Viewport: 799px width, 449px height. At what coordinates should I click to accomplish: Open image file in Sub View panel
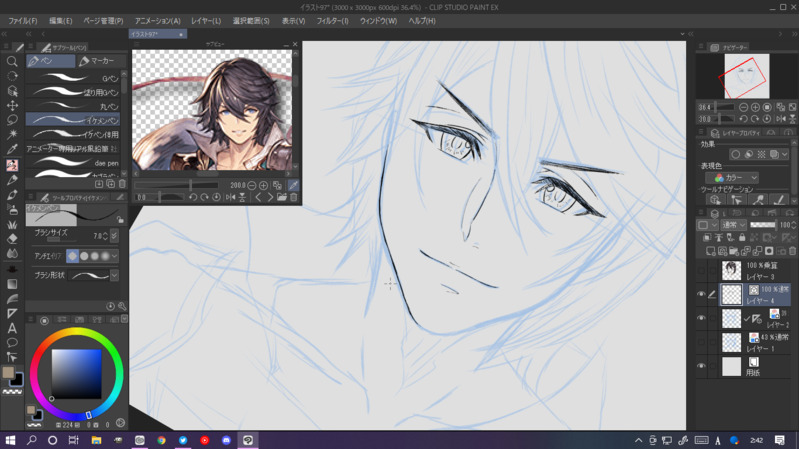[x=282, y=197]
